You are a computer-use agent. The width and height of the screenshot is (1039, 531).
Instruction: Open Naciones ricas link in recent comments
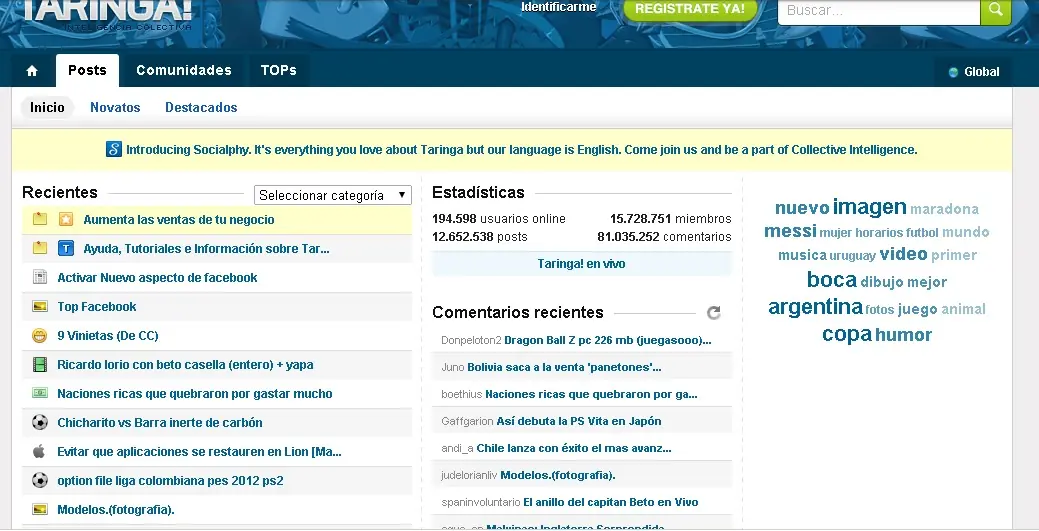click(591, 394)
